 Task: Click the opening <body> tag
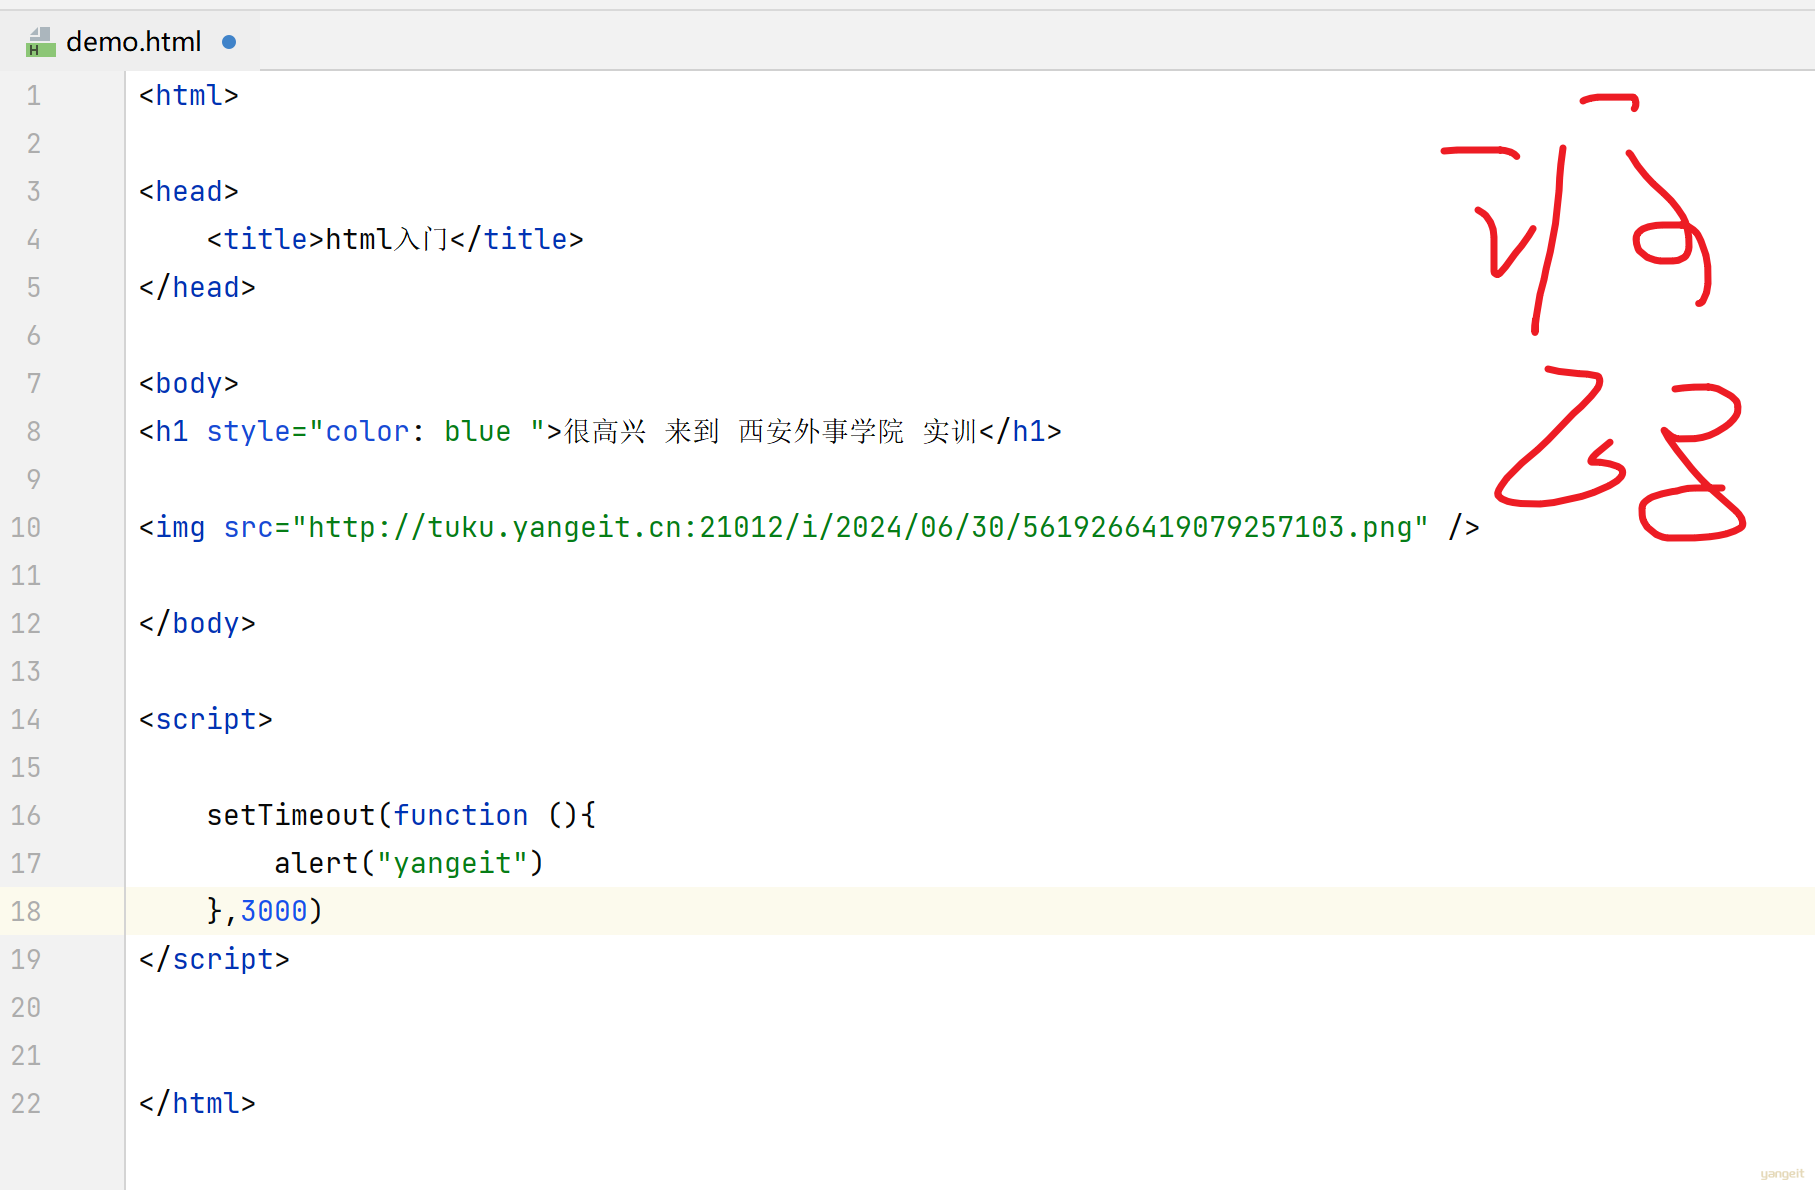pos(189,384)
